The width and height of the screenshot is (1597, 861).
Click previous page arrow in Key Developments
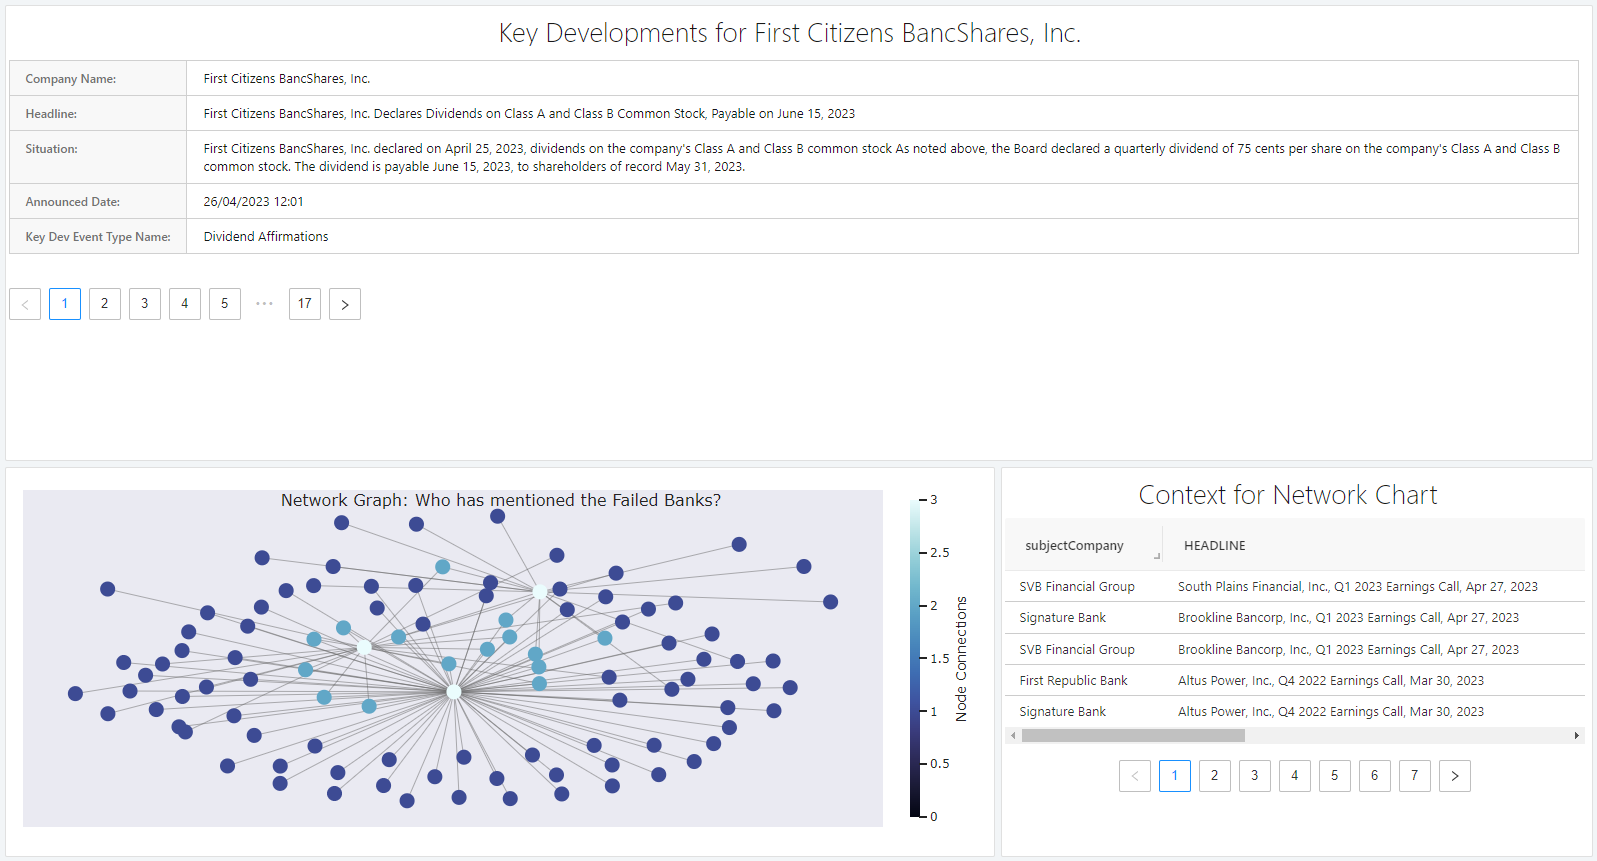point(25,304)
